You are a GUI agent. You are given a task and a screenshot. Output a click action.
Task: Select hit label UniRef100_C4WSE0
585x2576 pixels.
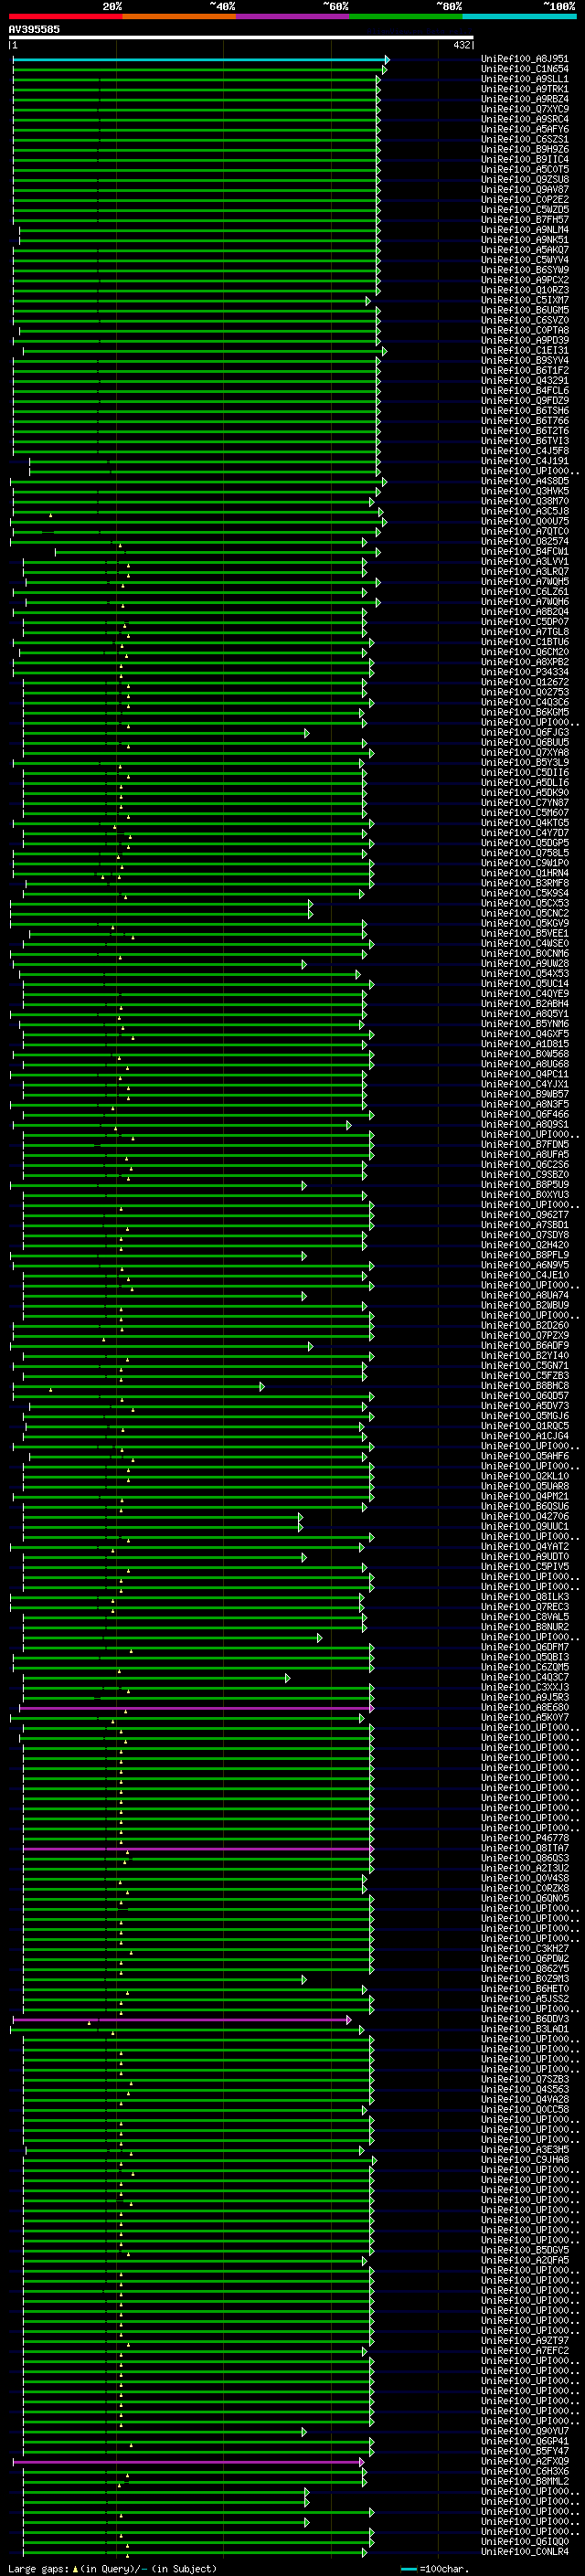(x=525, y=943)
